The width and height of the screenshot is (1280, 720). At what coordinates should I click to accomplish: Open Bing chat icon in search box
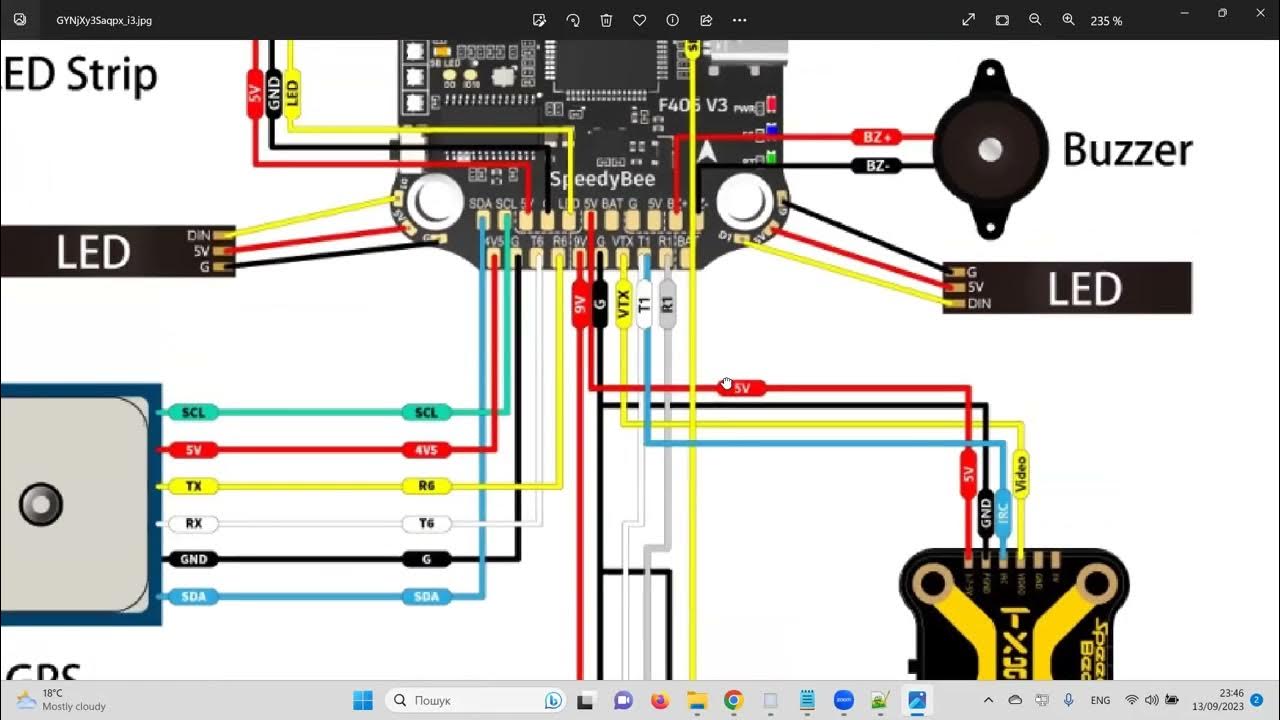tap(553, 700)
